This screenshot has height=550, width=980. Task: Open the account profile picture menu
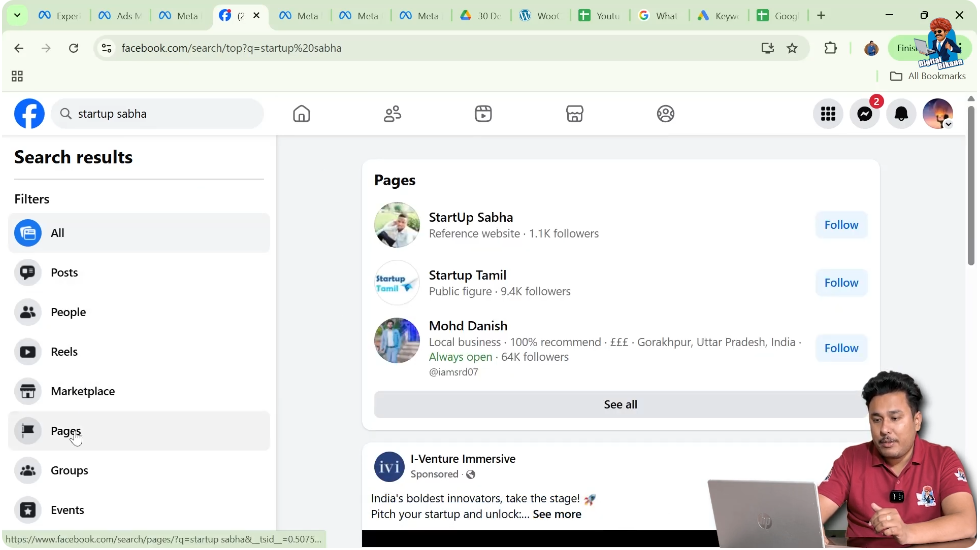click(938, 114)
